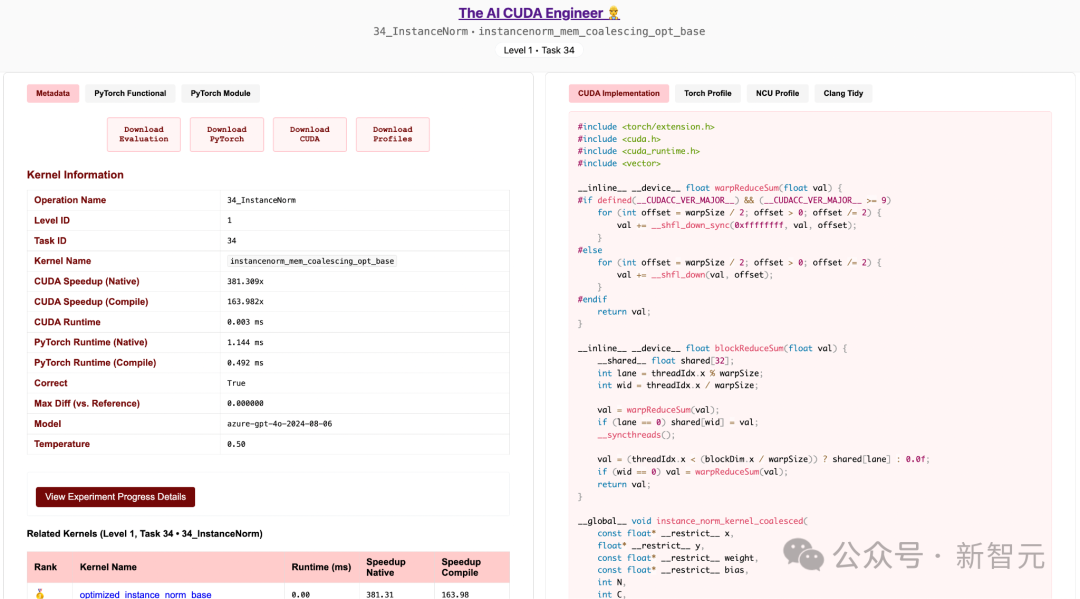This screenshot has width=1080, height=599.
Task: Click the Speedup Native cell 381.31
Action: click(x=380, y=594)
